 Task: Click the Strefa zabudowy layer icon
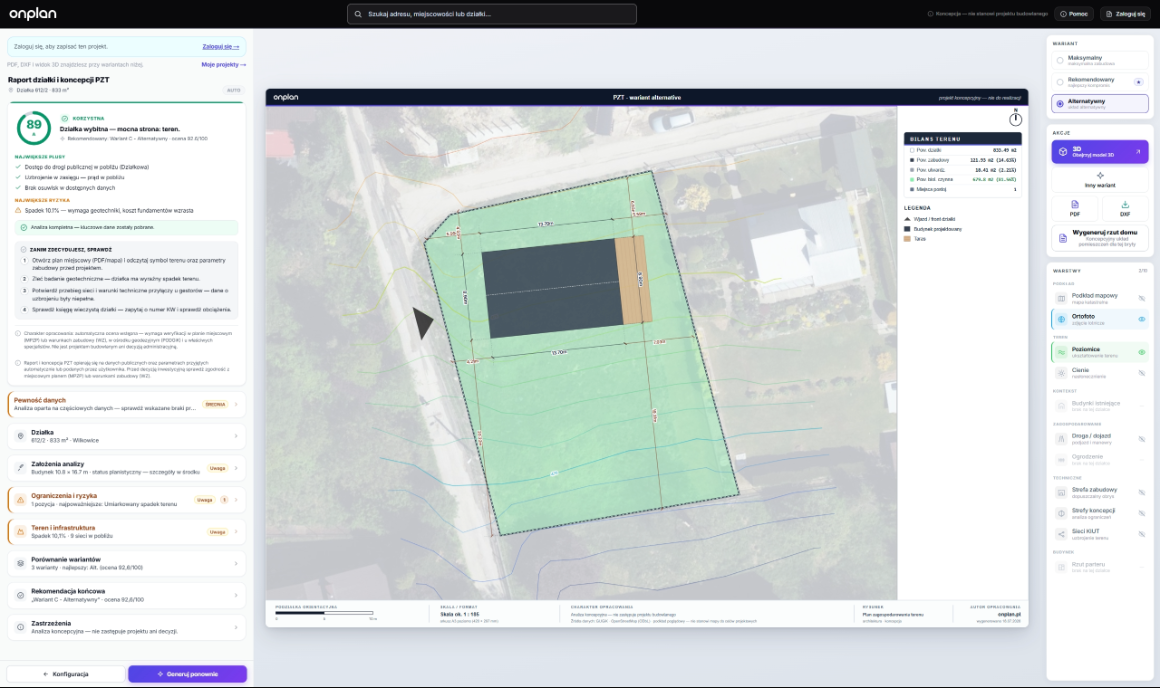click(1061, 492)
